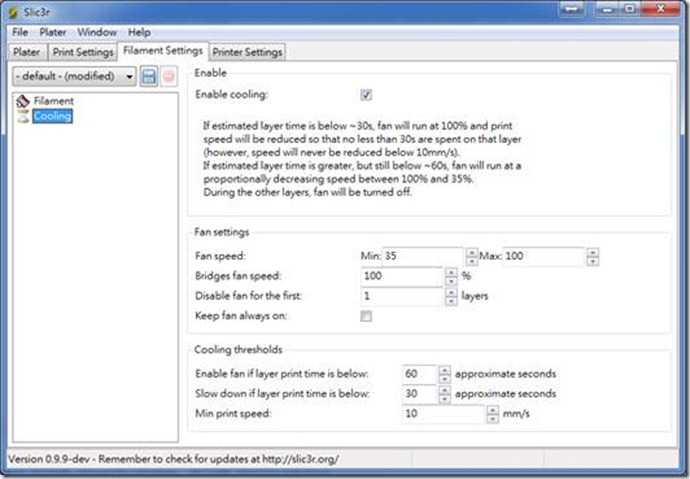Click the 'Fan settings' group label
690x479 pixels.
pos(221,232)
